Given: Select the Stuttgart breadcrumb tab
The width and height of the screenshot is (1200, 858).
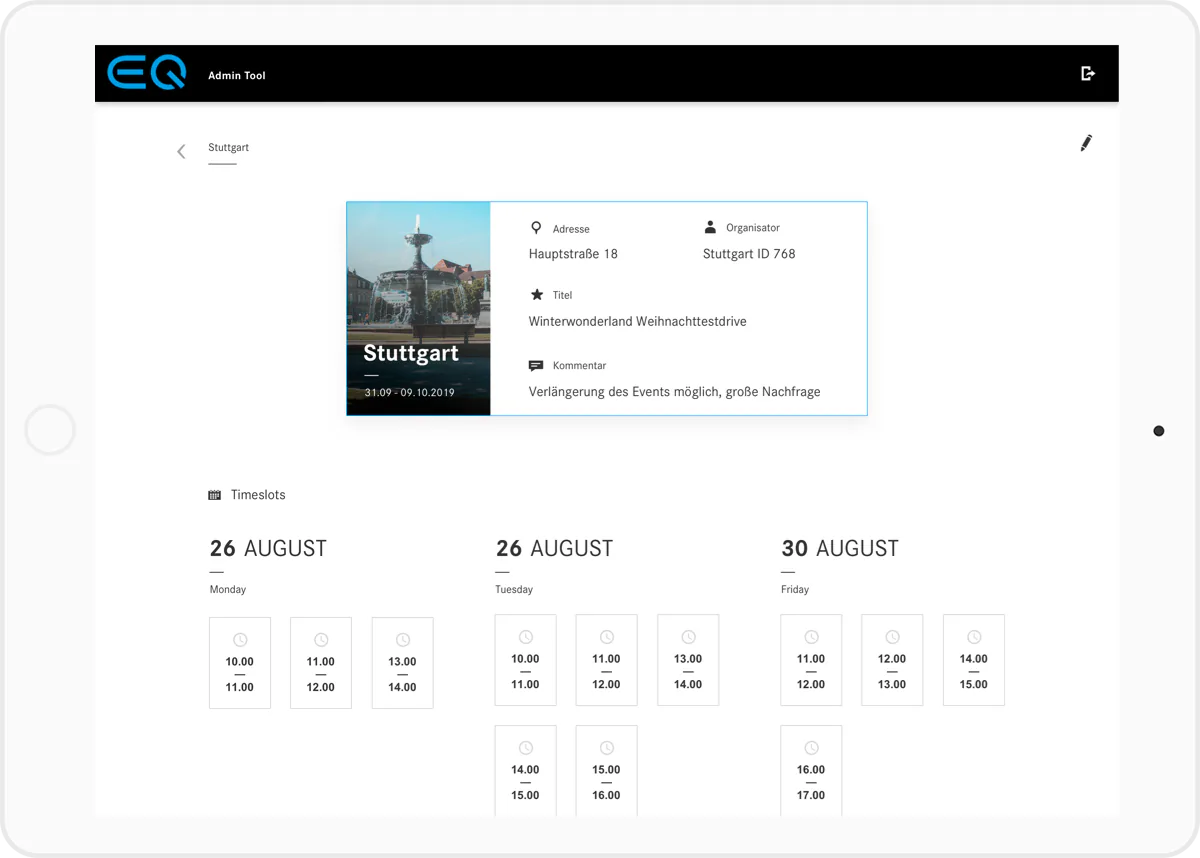Looking at the screenshot, I should 228,147.
